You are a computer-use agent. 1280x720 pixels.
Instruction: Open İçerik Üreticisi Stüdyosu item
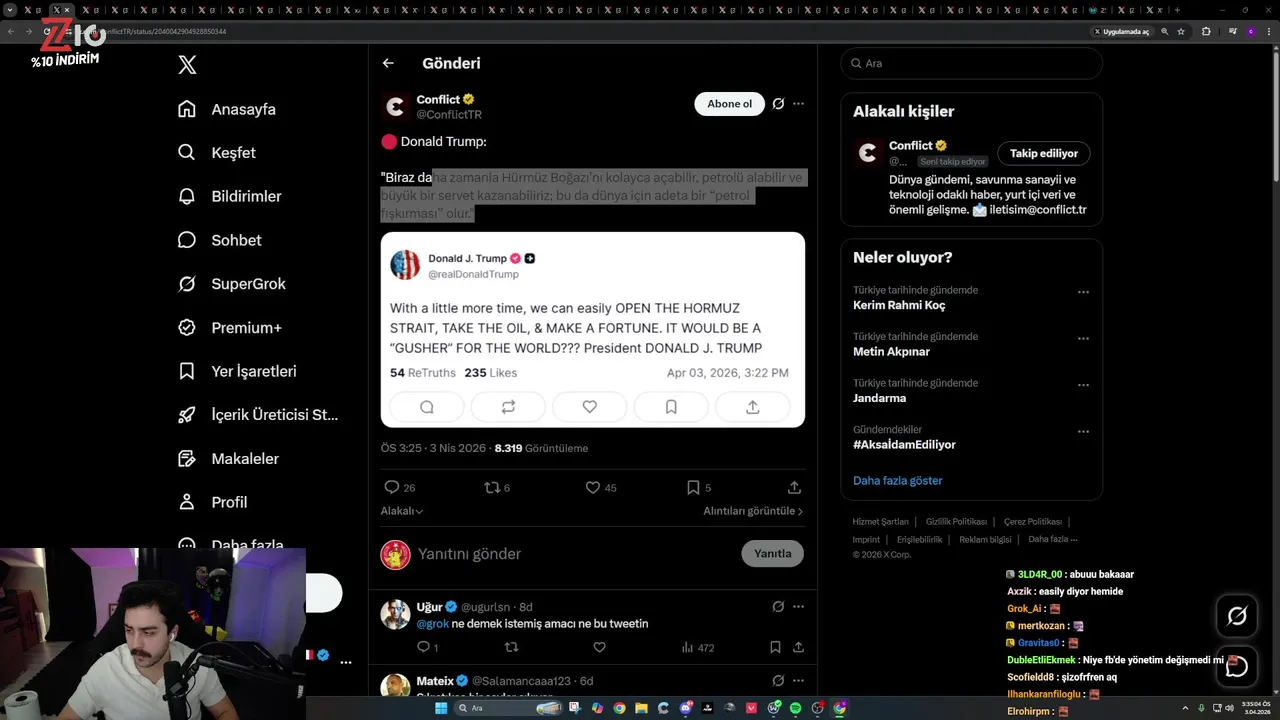pos(258,415)
